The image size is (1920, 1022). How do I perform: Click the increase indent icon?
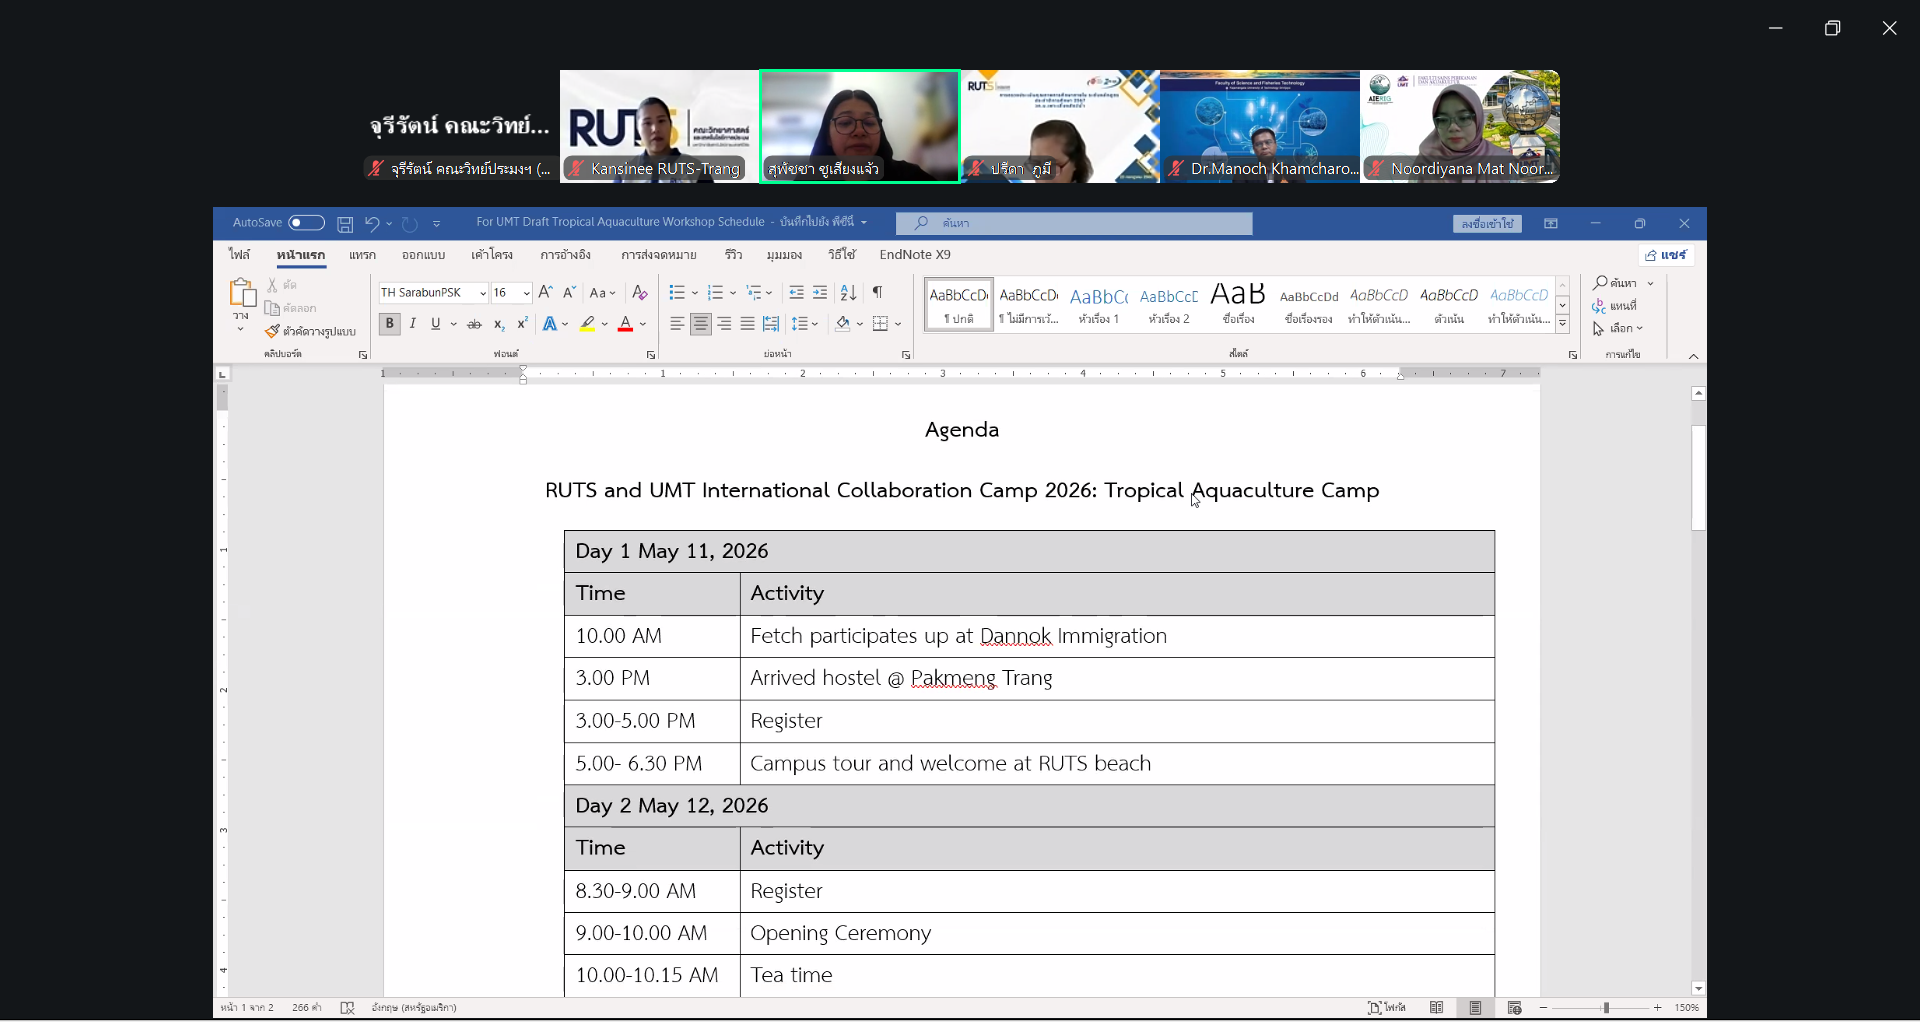pyautogui.click(x=820, y=293)
